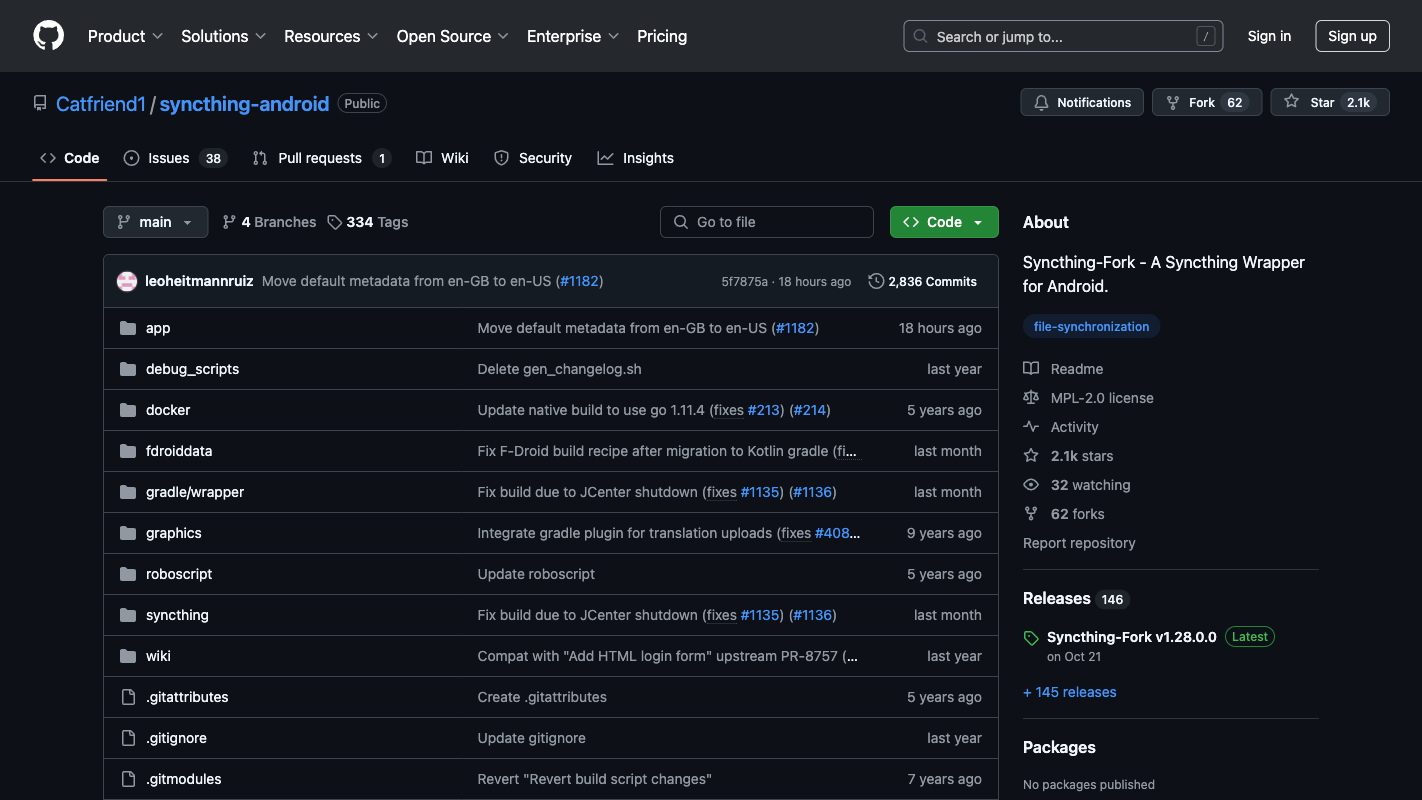Click the .gitignore file icon
1422x800 pixels.
[128, 738]
